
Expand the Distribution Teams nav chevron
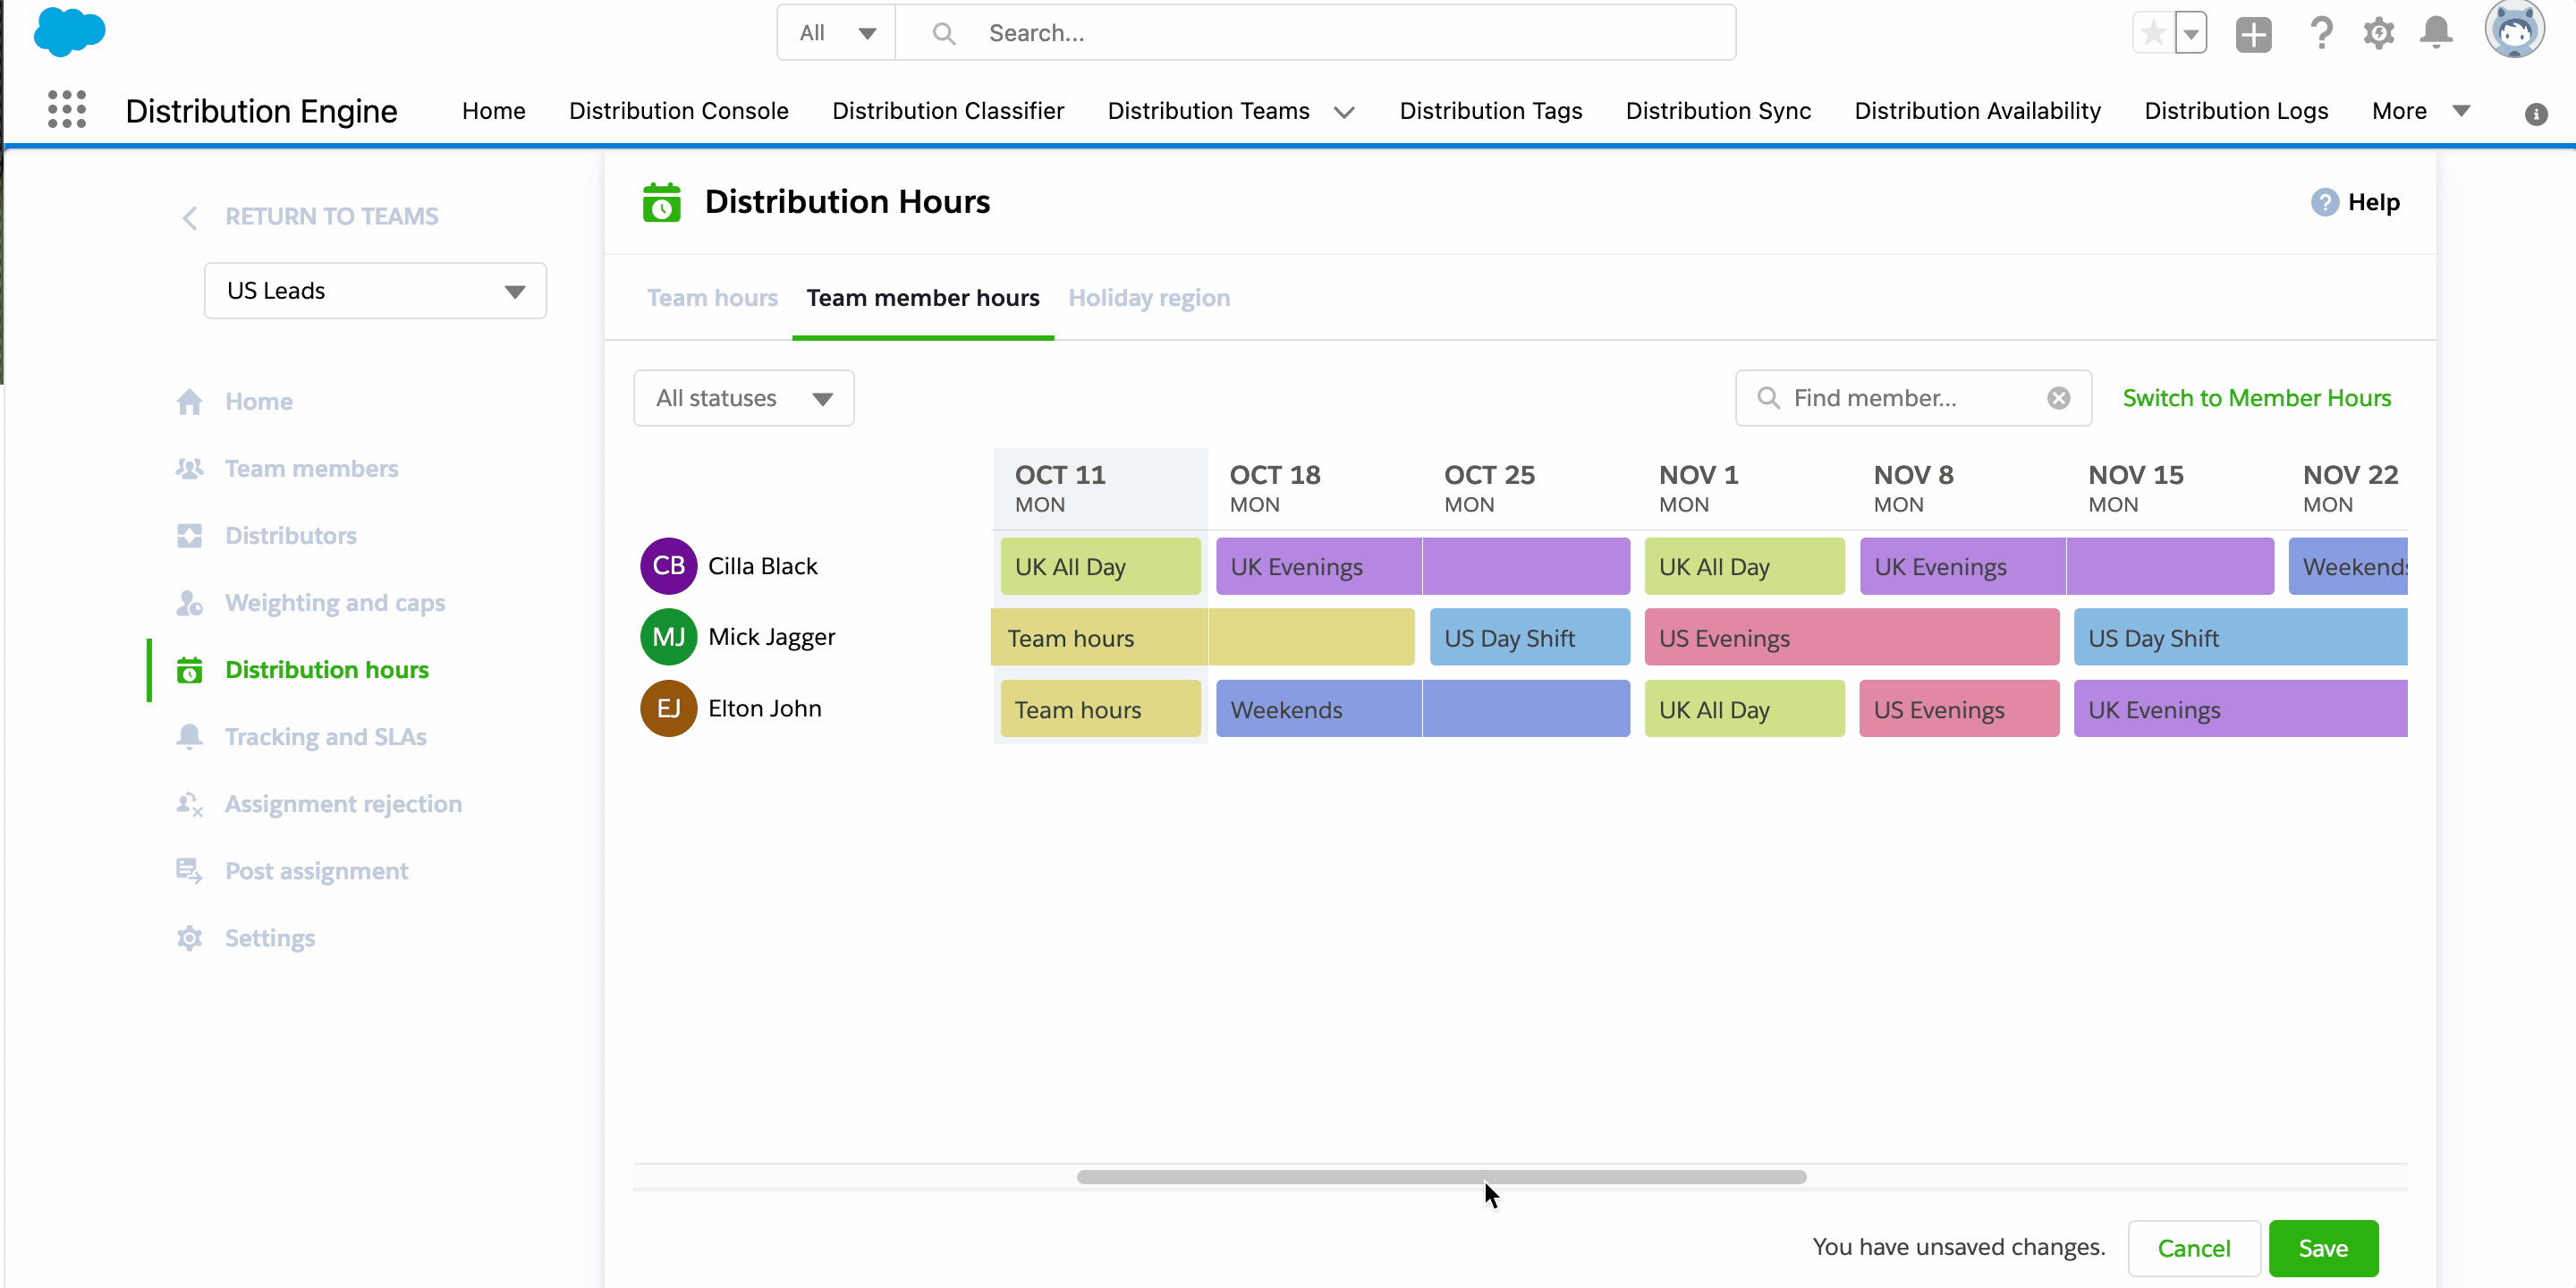(1344, 112)
